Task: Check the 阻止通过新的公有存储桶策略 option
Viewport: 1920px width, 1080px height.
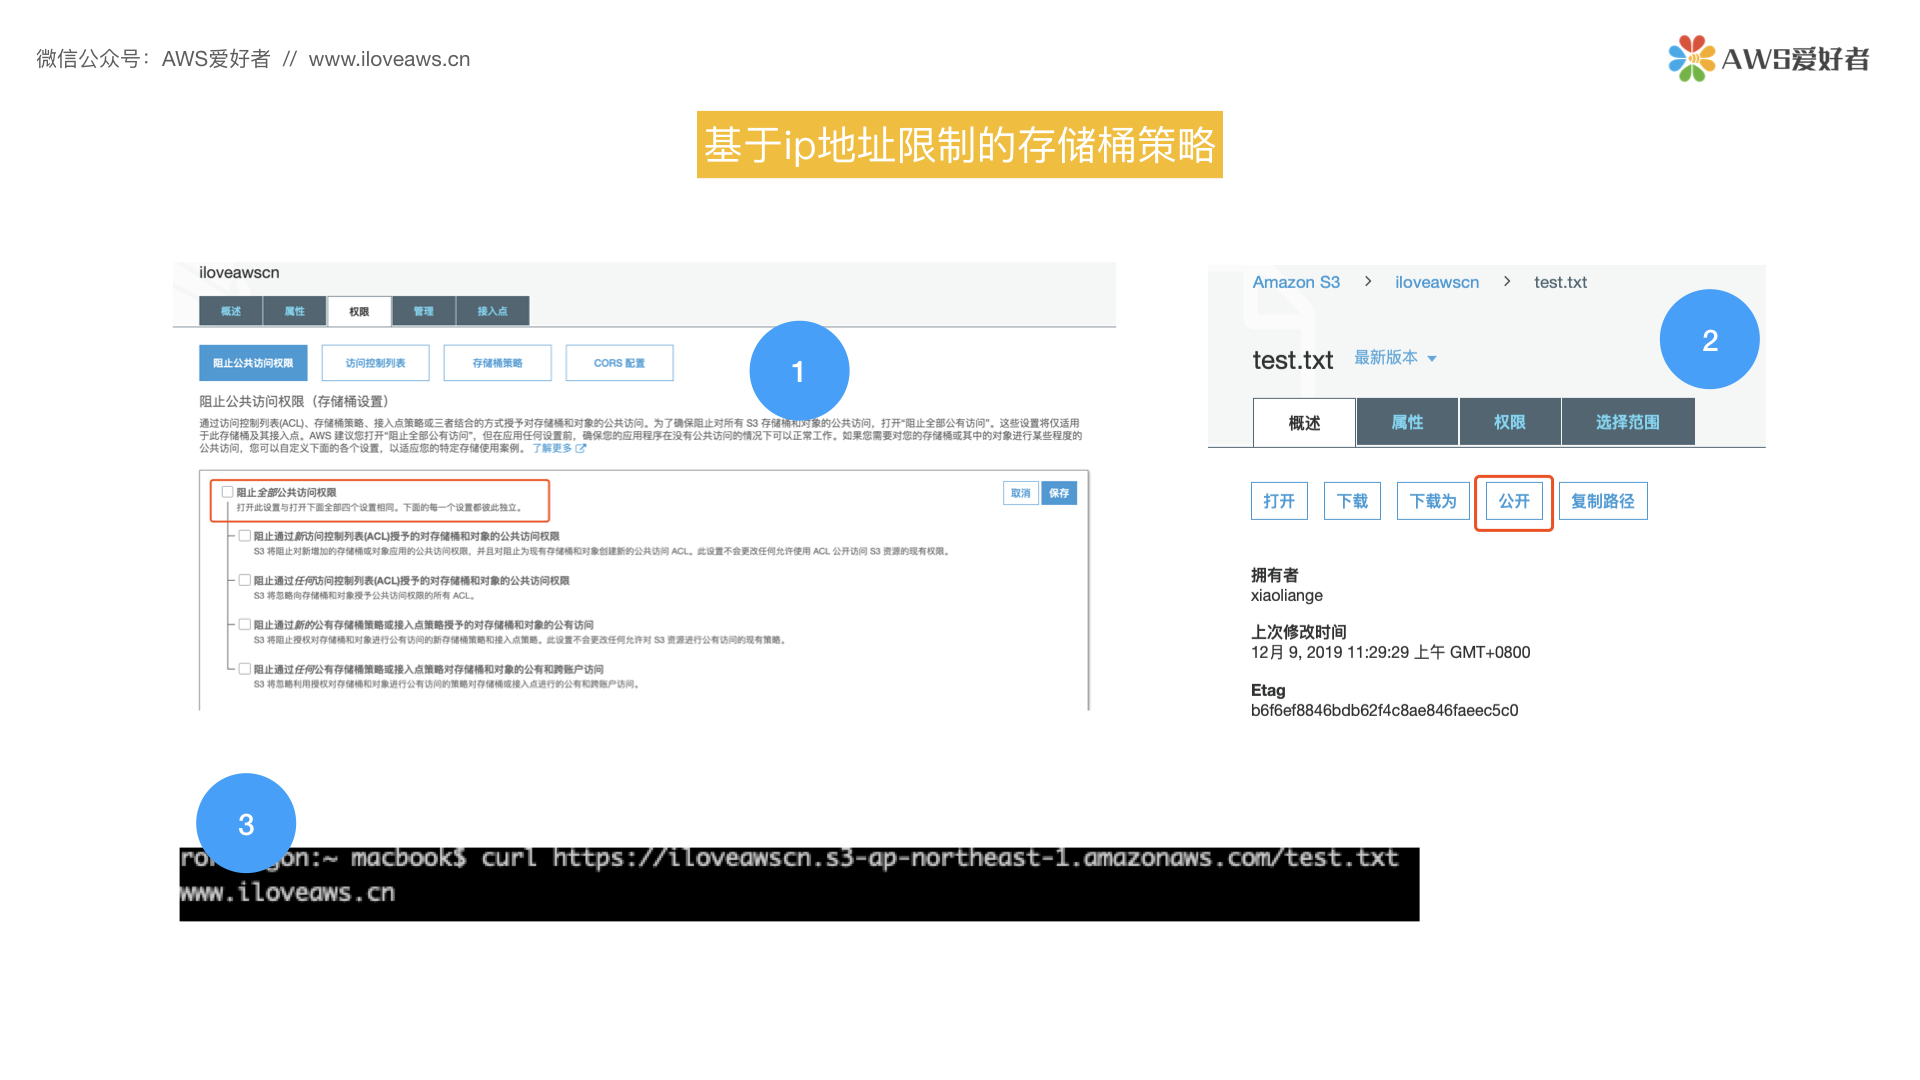Action: coord(245,623)
